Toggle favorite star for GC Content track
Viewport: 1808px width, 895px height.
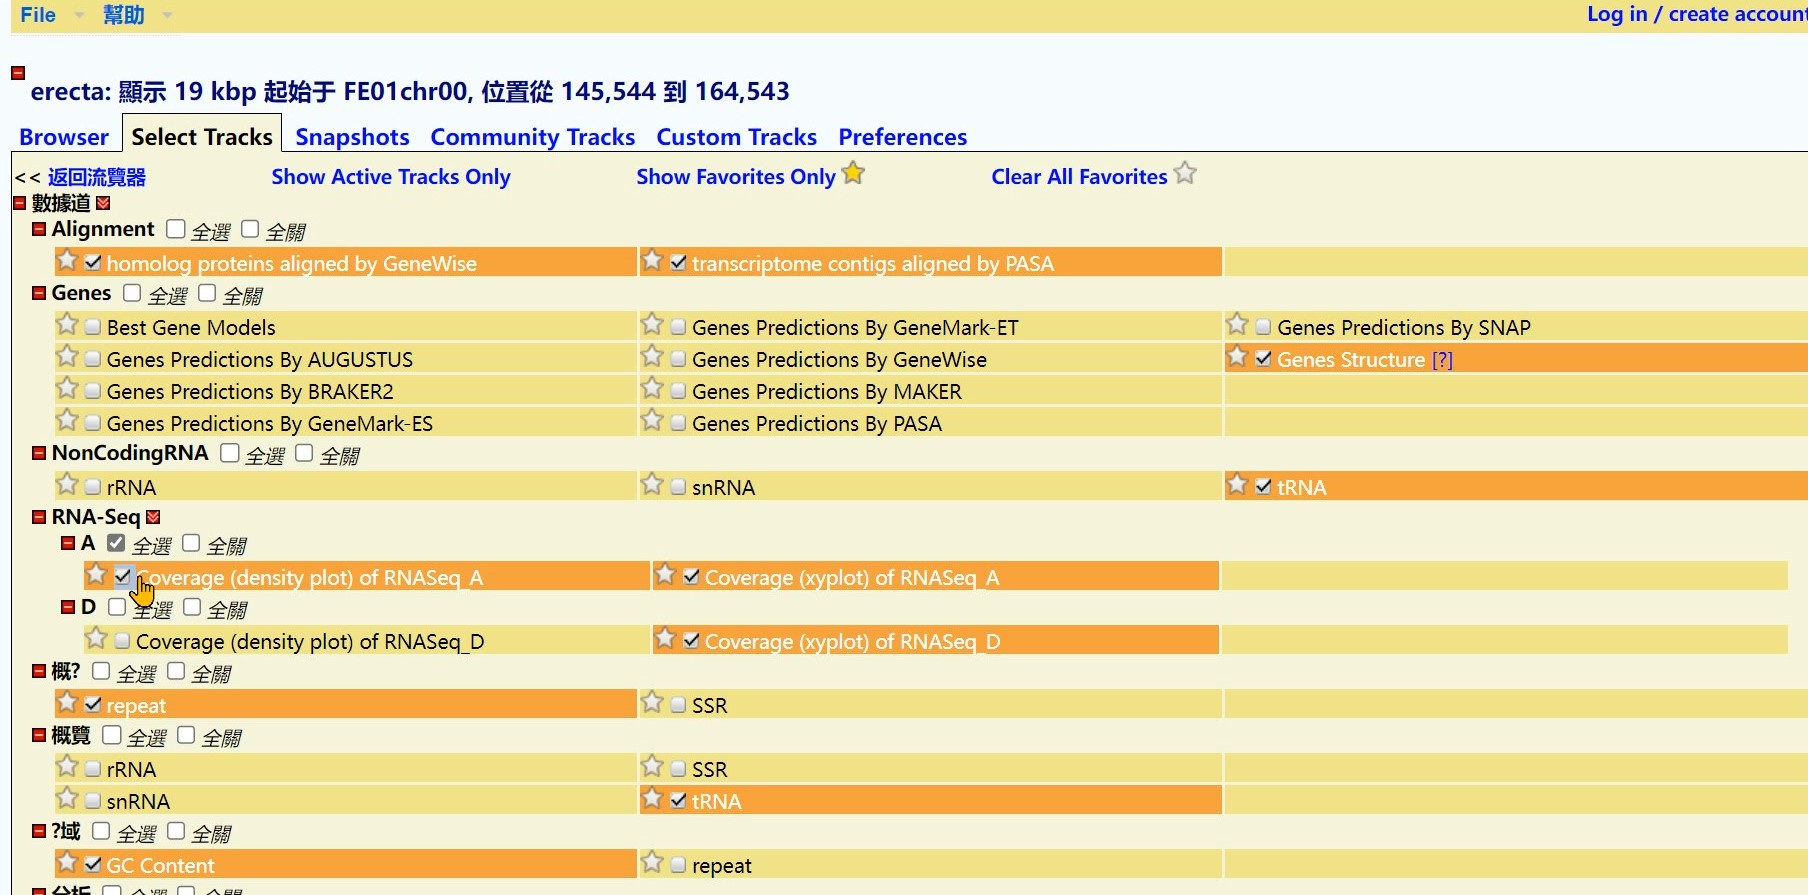[x=67, y=863]
